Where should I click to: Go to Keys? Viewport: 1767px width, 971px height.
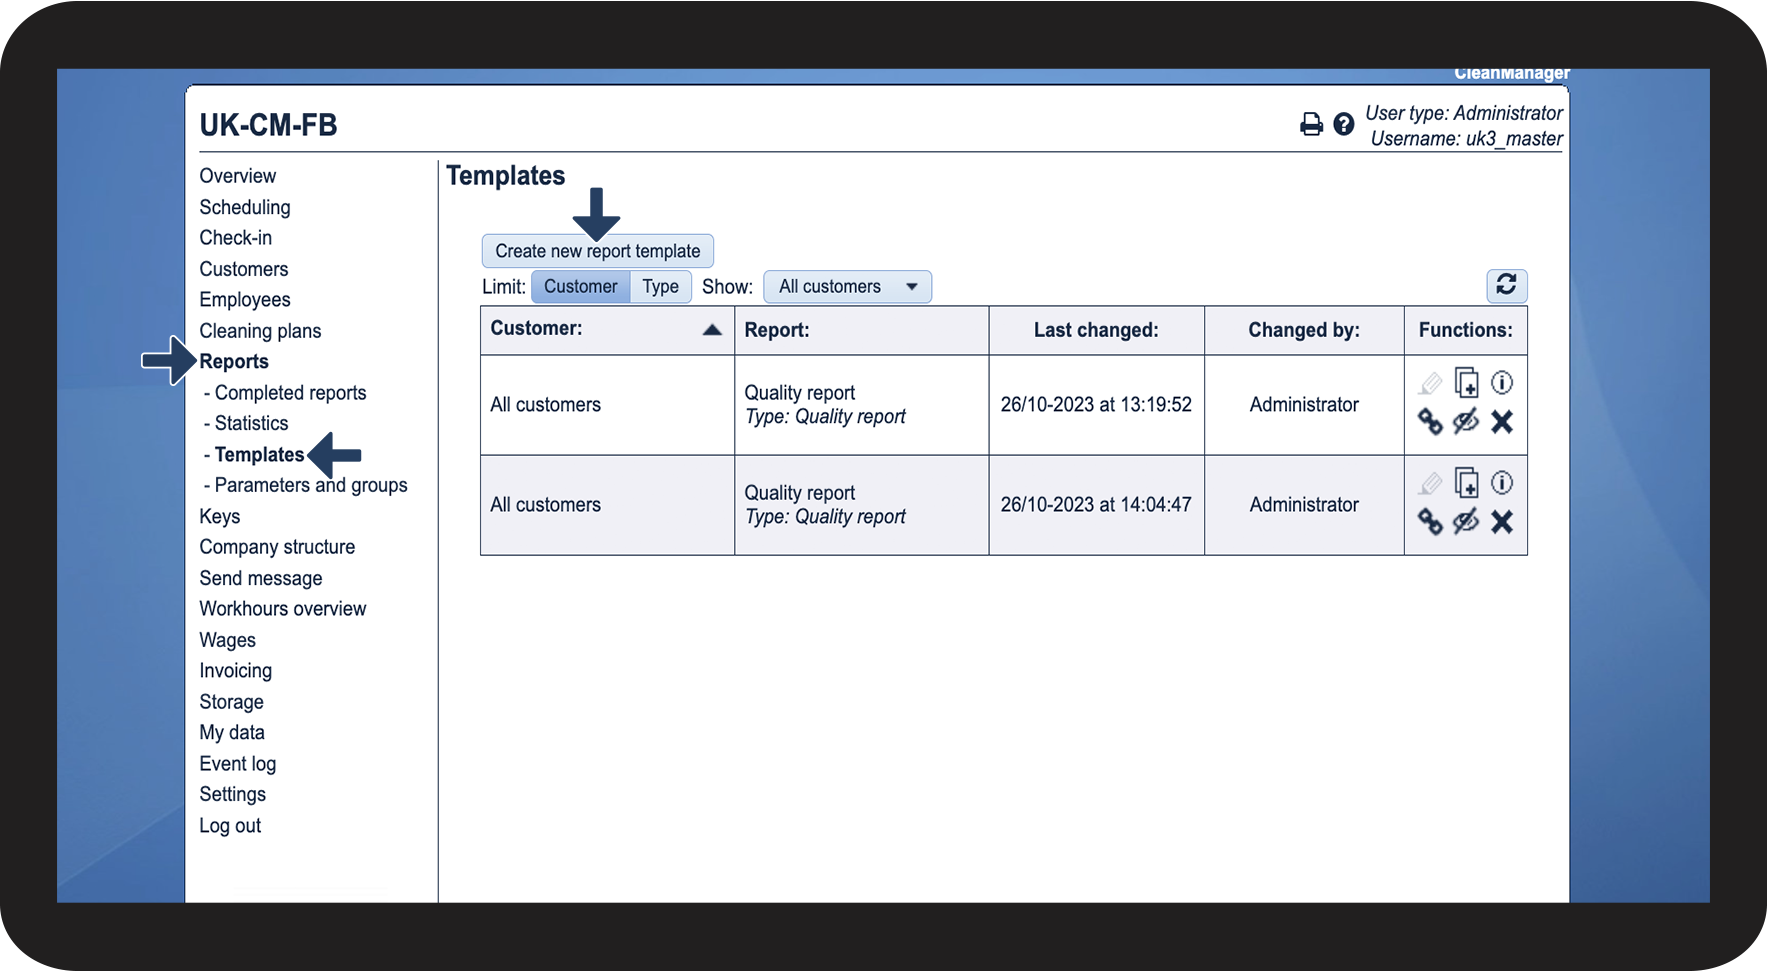pyautogui.click(x=219, y=517)
